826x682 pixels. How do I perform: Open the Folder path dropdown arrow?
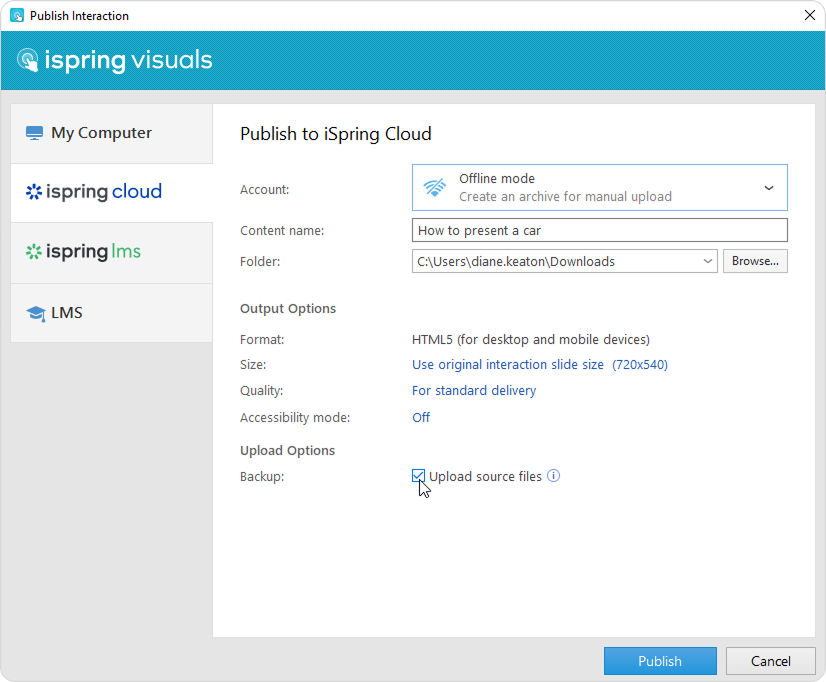tap(708, 261)
